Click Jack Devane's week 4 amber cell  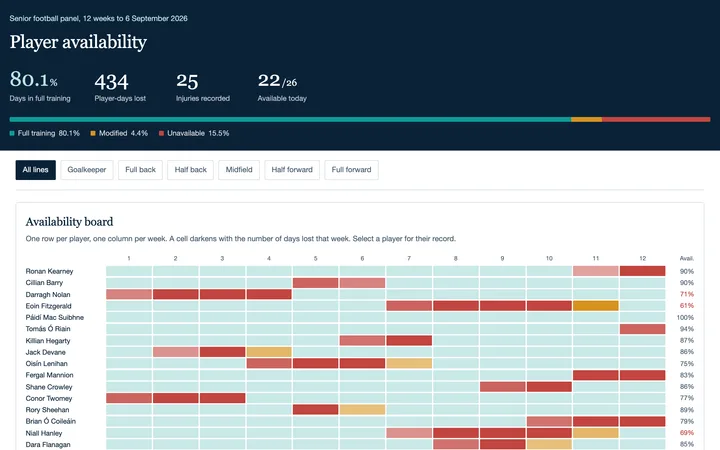point(269,352)
